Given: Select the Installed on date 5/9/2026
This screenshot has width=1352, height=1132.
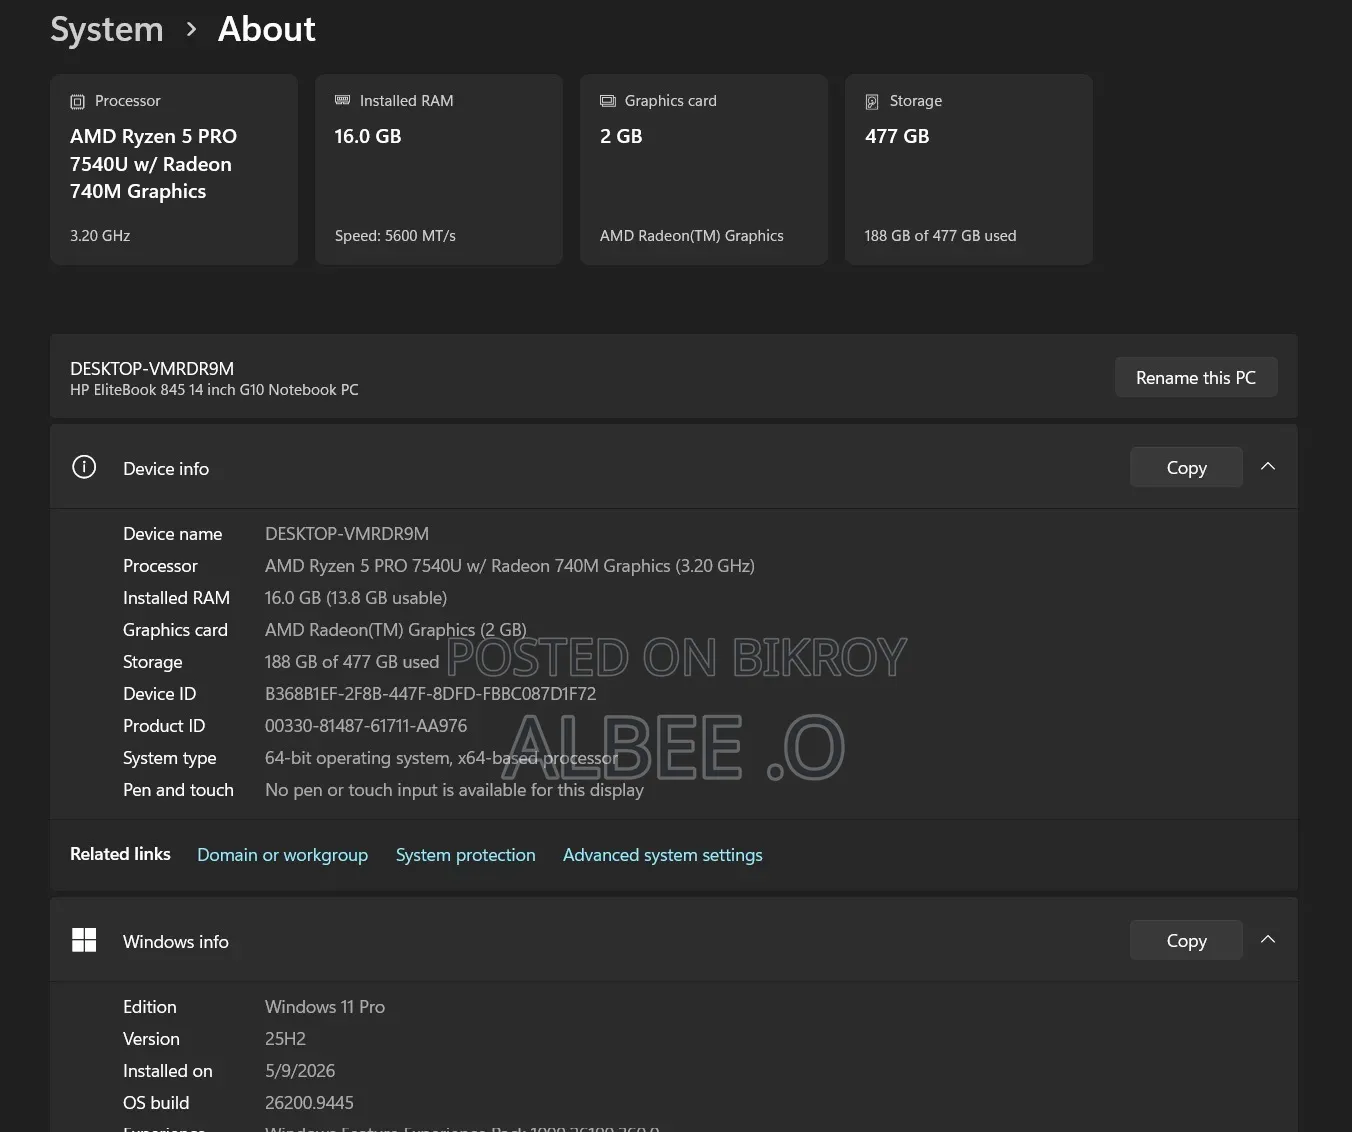Looking at the screenshot, I should click(x=300, y=1071).
